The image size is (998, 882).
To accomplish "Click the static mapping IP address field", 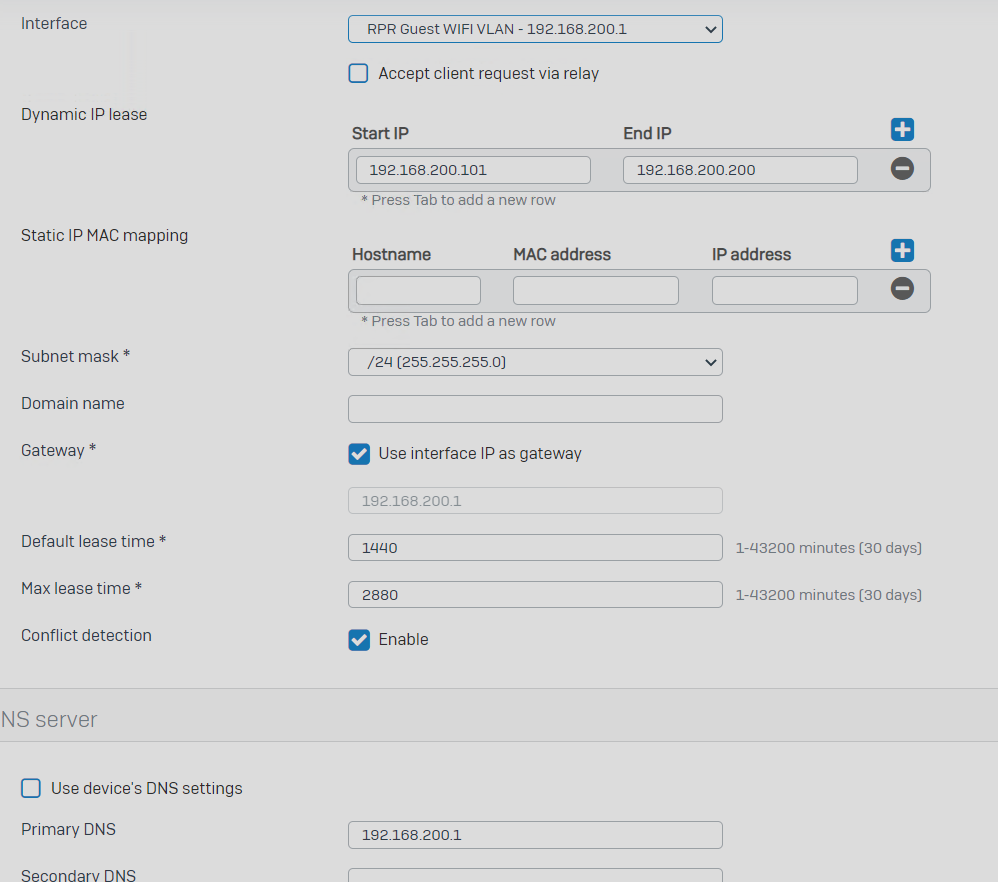I will pyautogui.click(x=785, y=290).
